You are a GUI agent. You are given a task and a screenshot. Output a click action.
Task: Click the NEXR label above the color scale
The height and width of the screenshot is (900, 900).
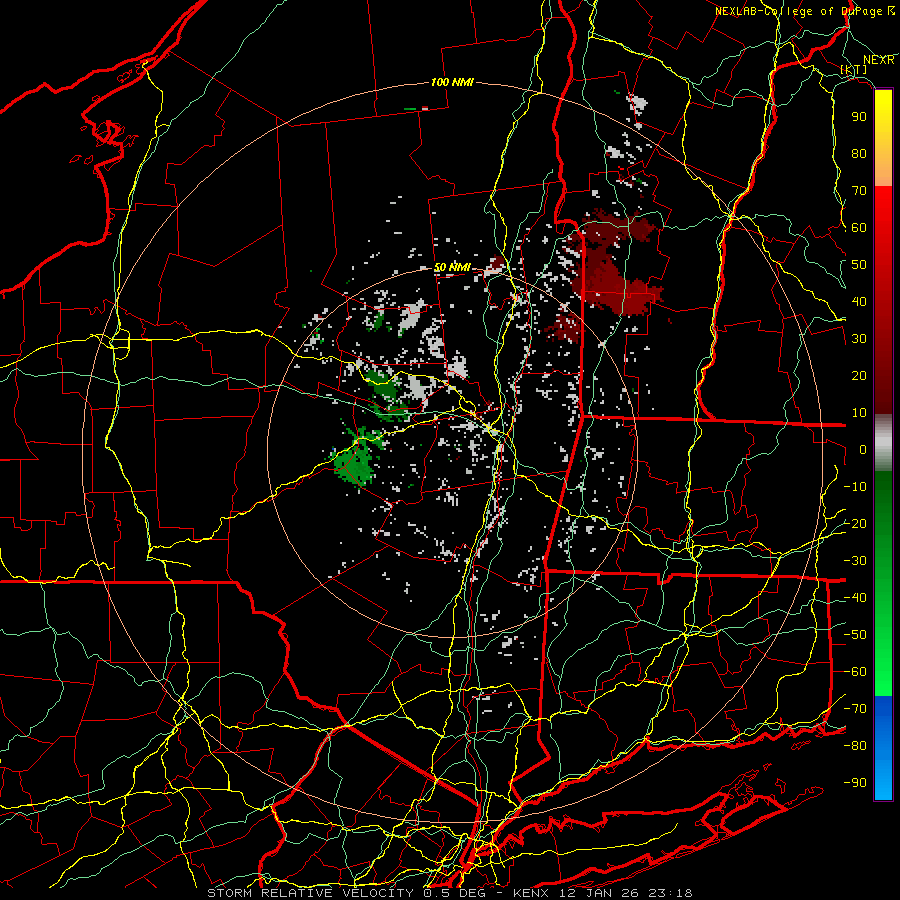point(879,60)
